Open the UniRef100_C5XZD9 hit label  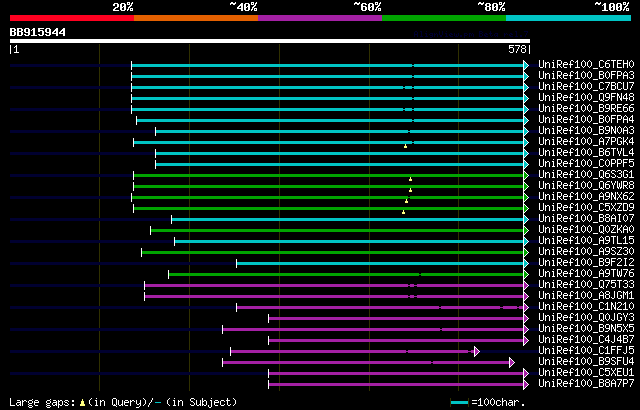(x=586, y=208)
